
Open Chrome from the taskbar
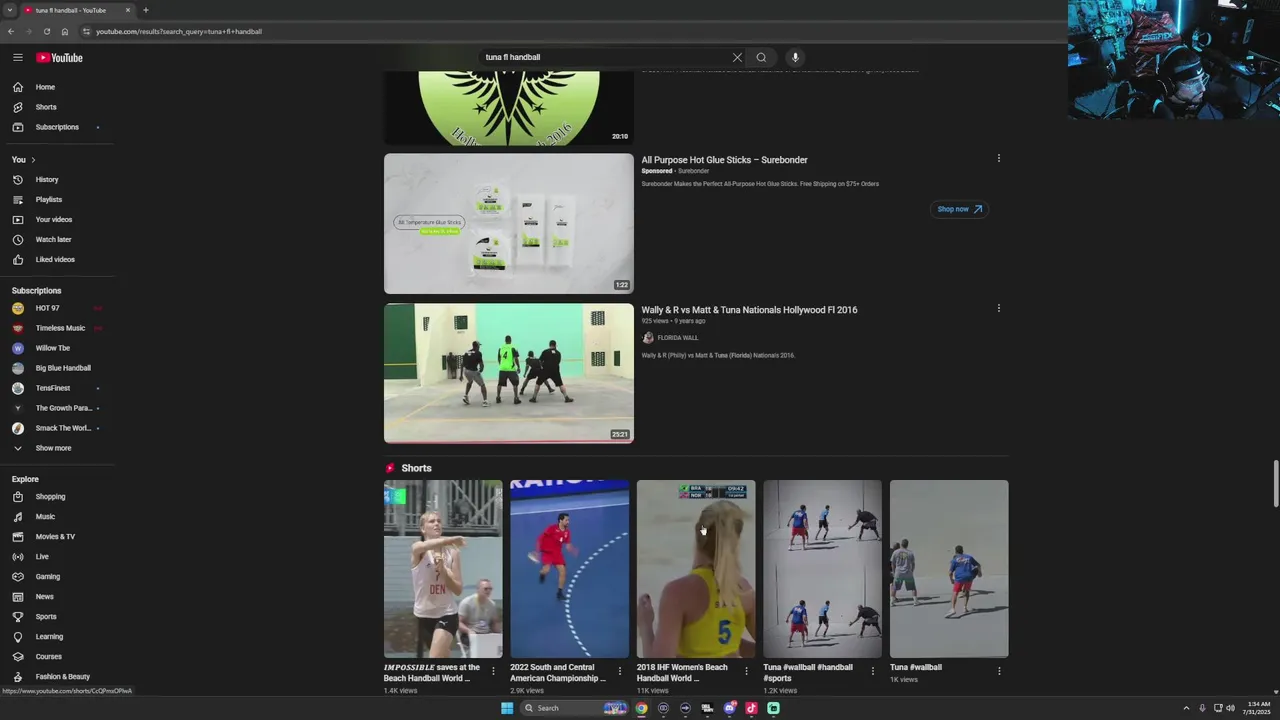click(641, 708)
